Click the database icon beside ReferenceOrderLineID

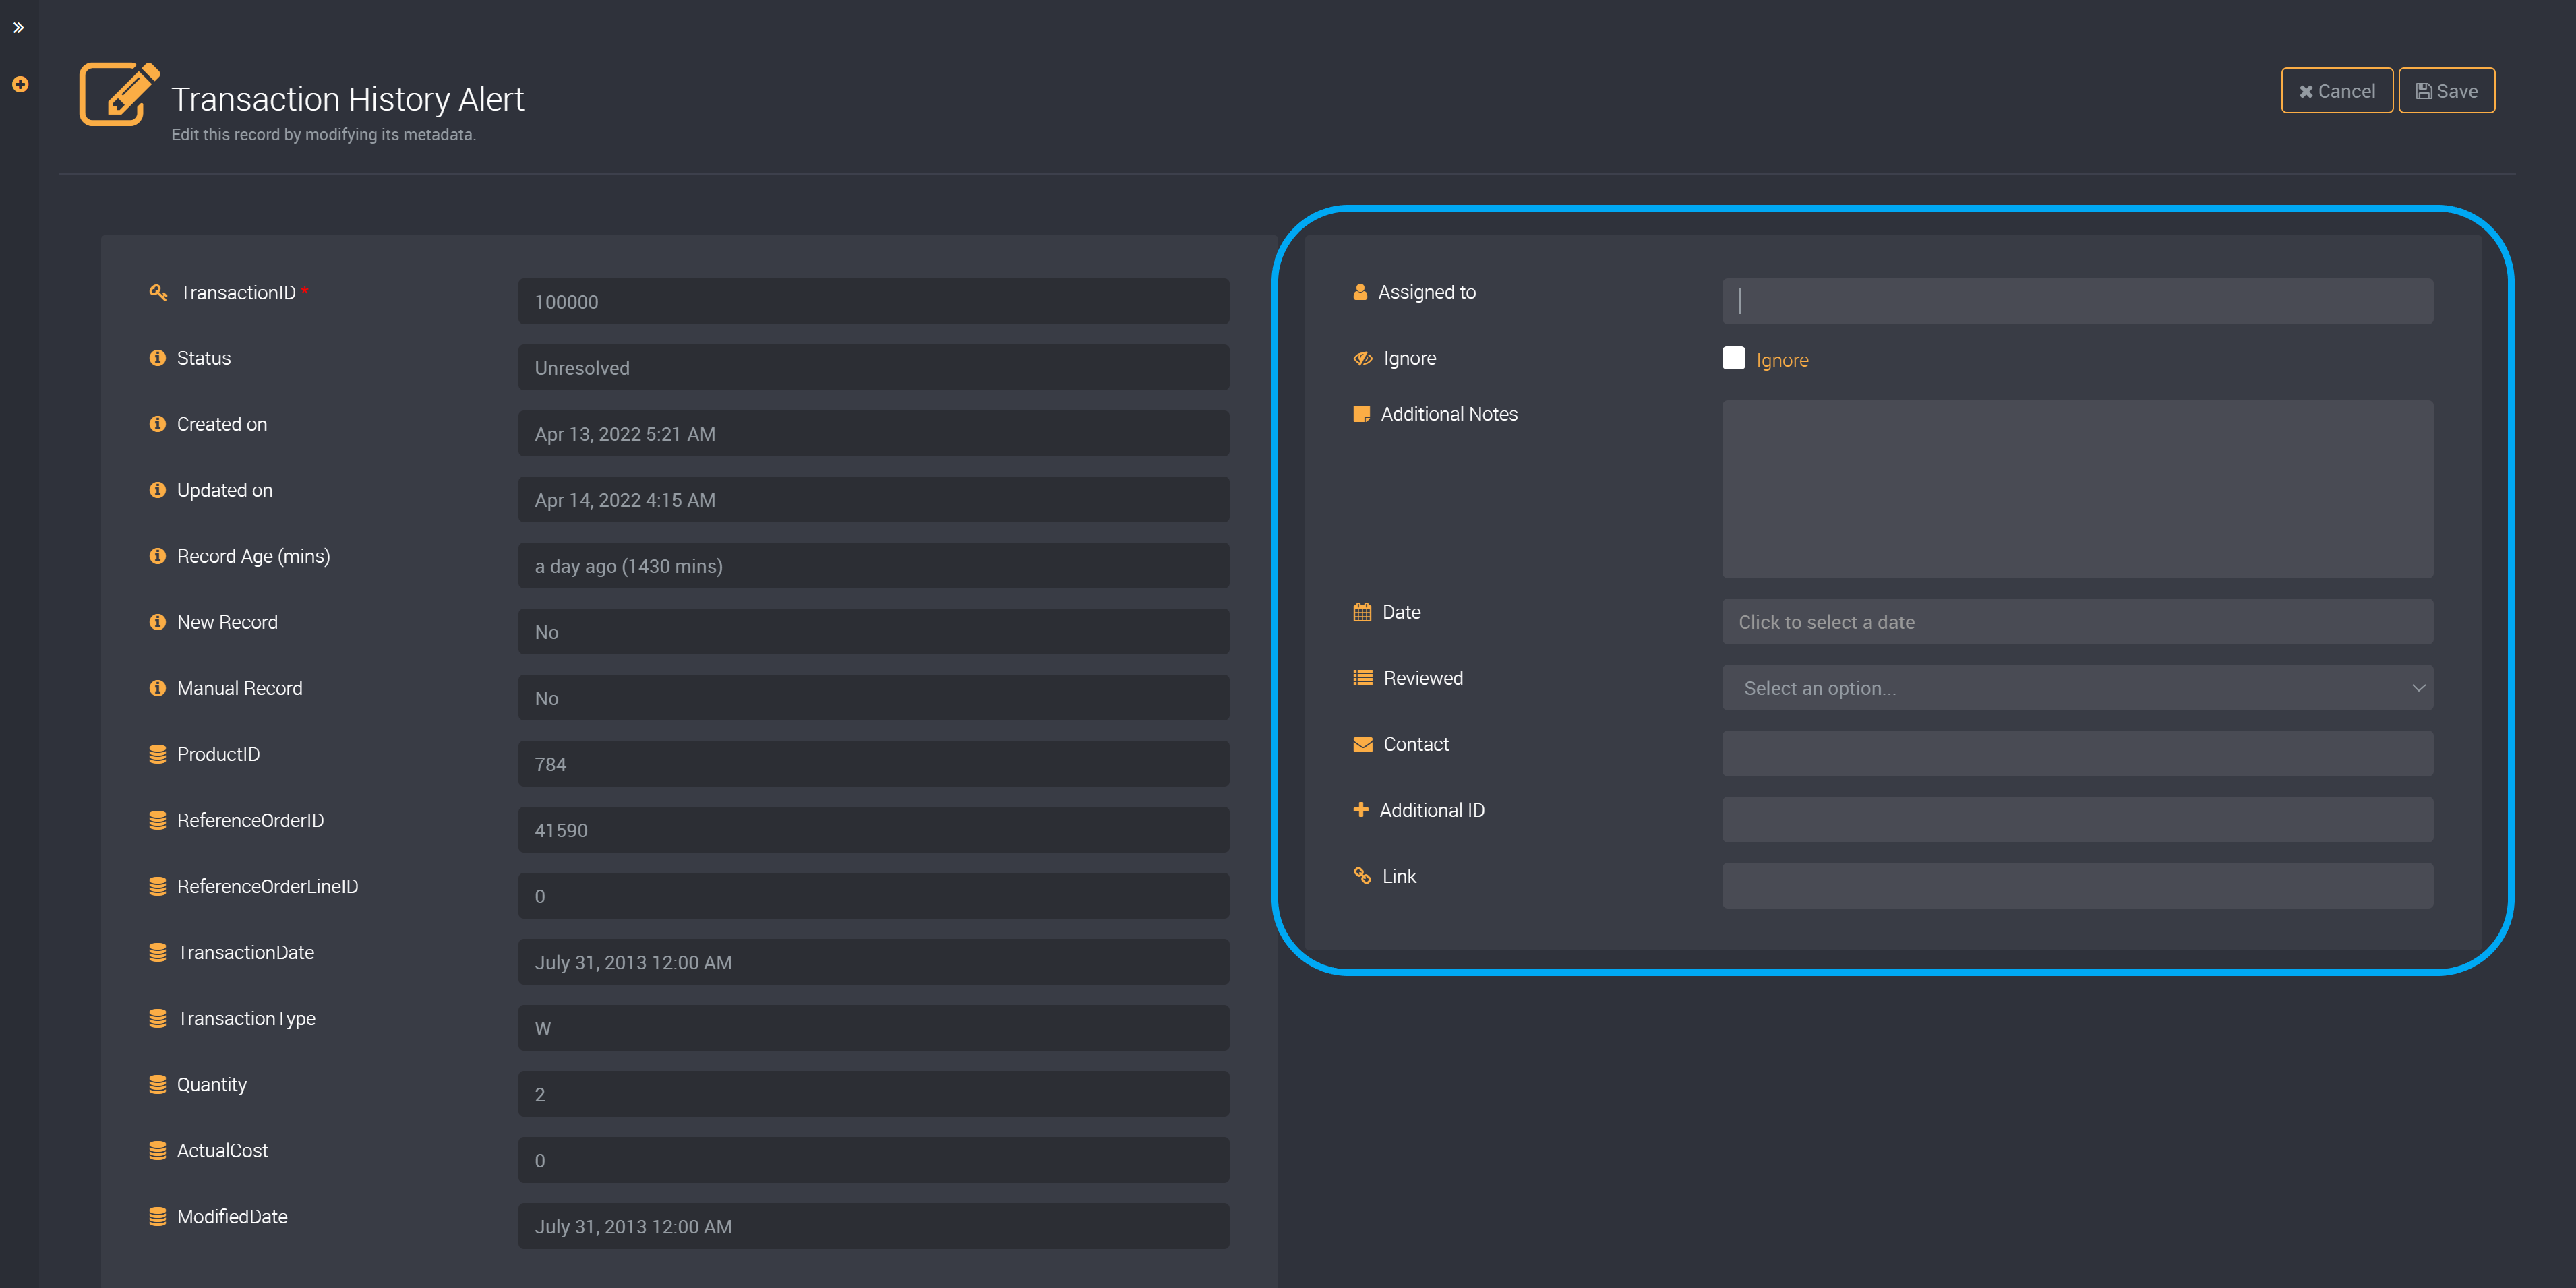pos(157,886)
